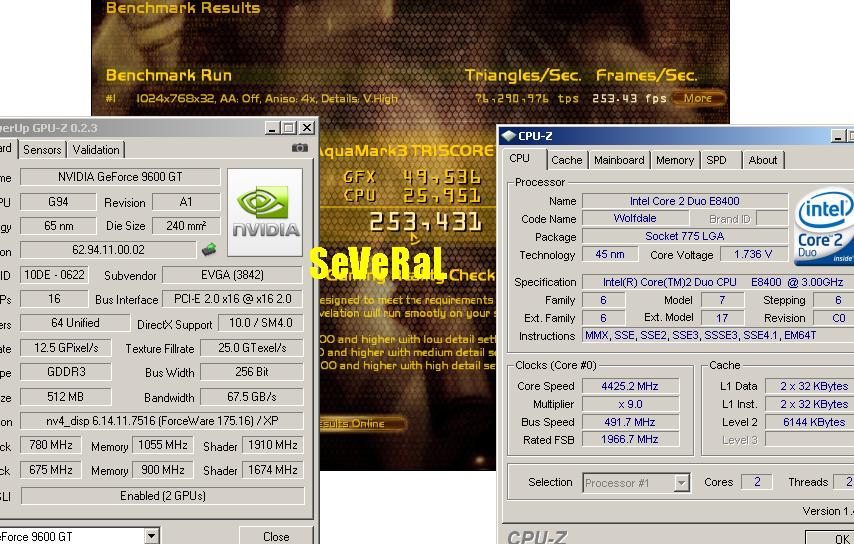Click the 64 Unified shaders field
The height and width of the screenshot is (544, 854).
click(75, 323)
